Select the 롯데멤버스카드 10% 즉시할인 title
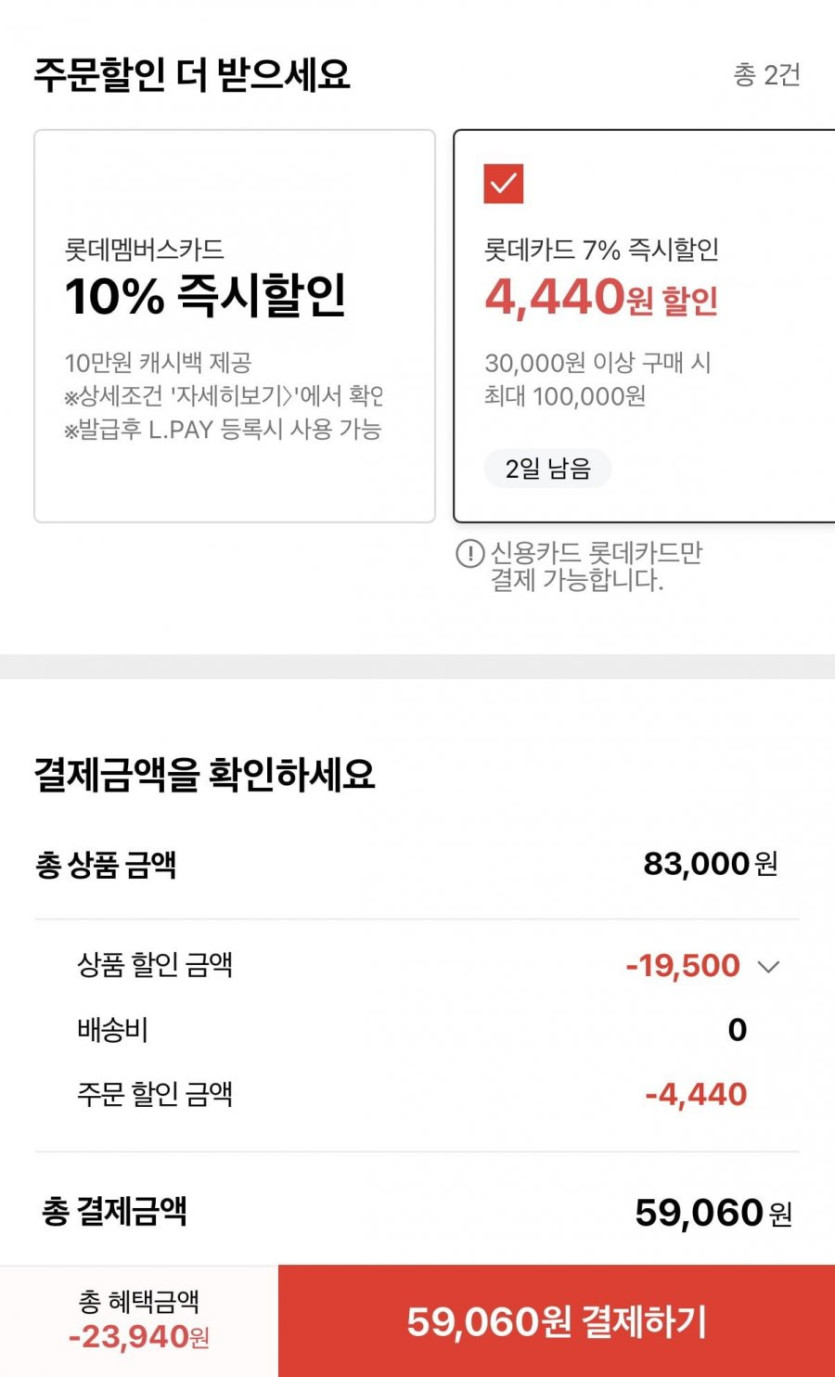 (x=205, y=295)
